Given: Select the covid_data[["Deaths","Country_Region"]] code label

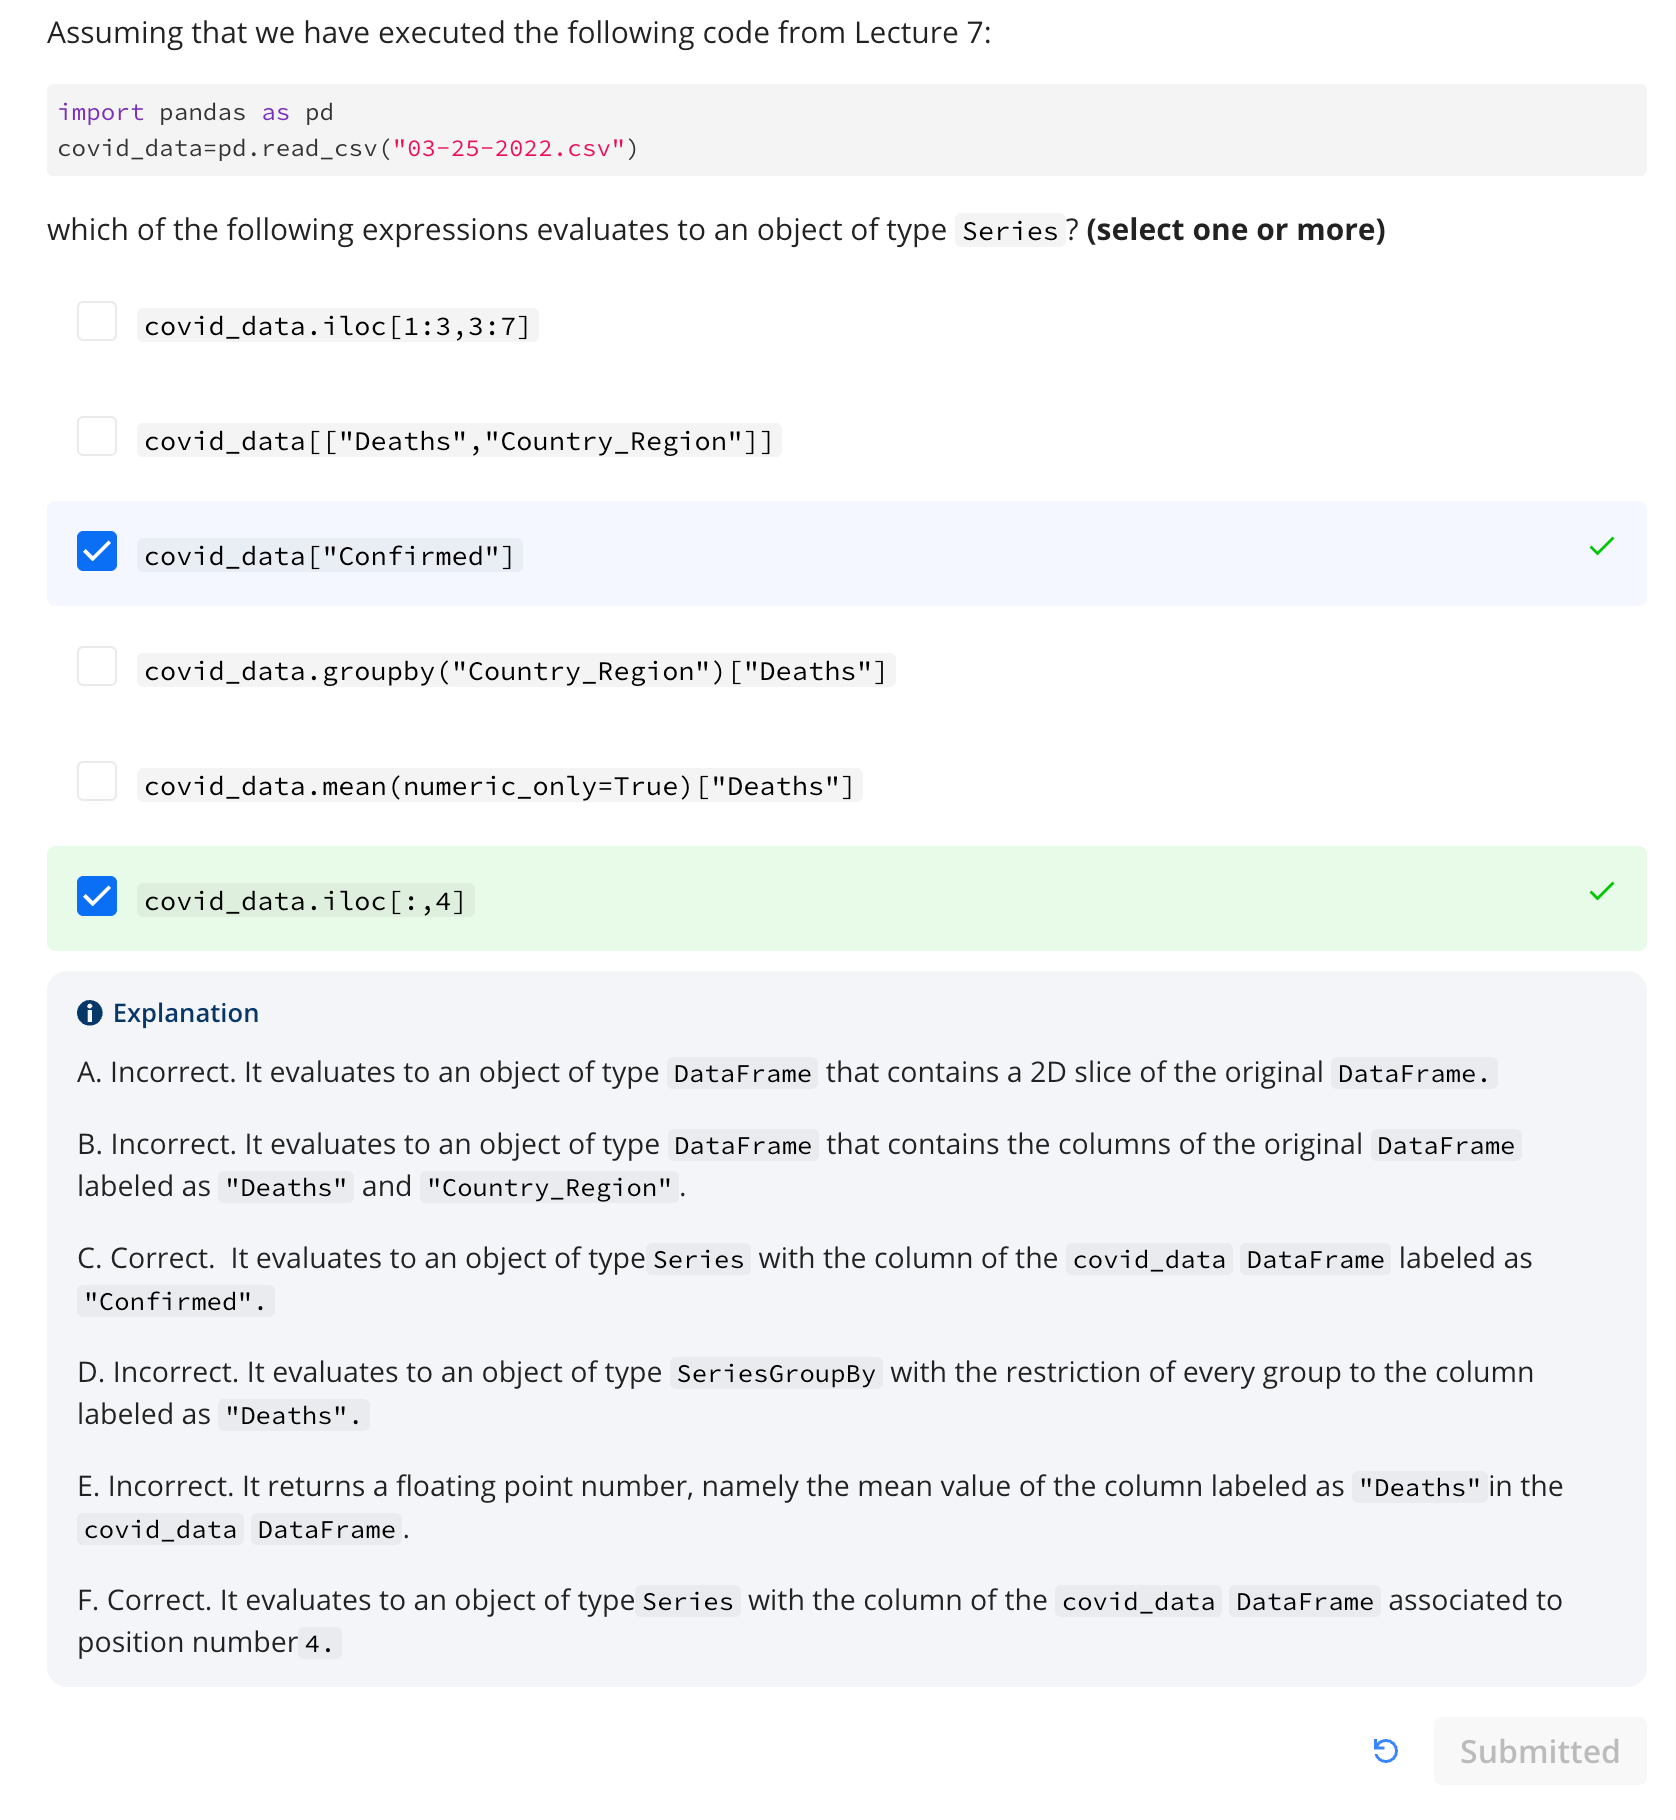Looking at the screenshot, I should [459, 441].
